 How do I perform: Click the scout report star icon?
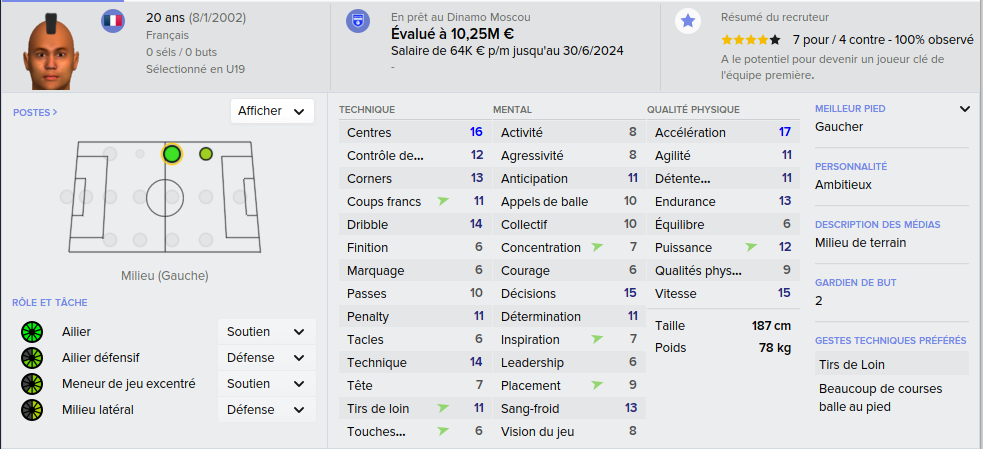point(688,21)
